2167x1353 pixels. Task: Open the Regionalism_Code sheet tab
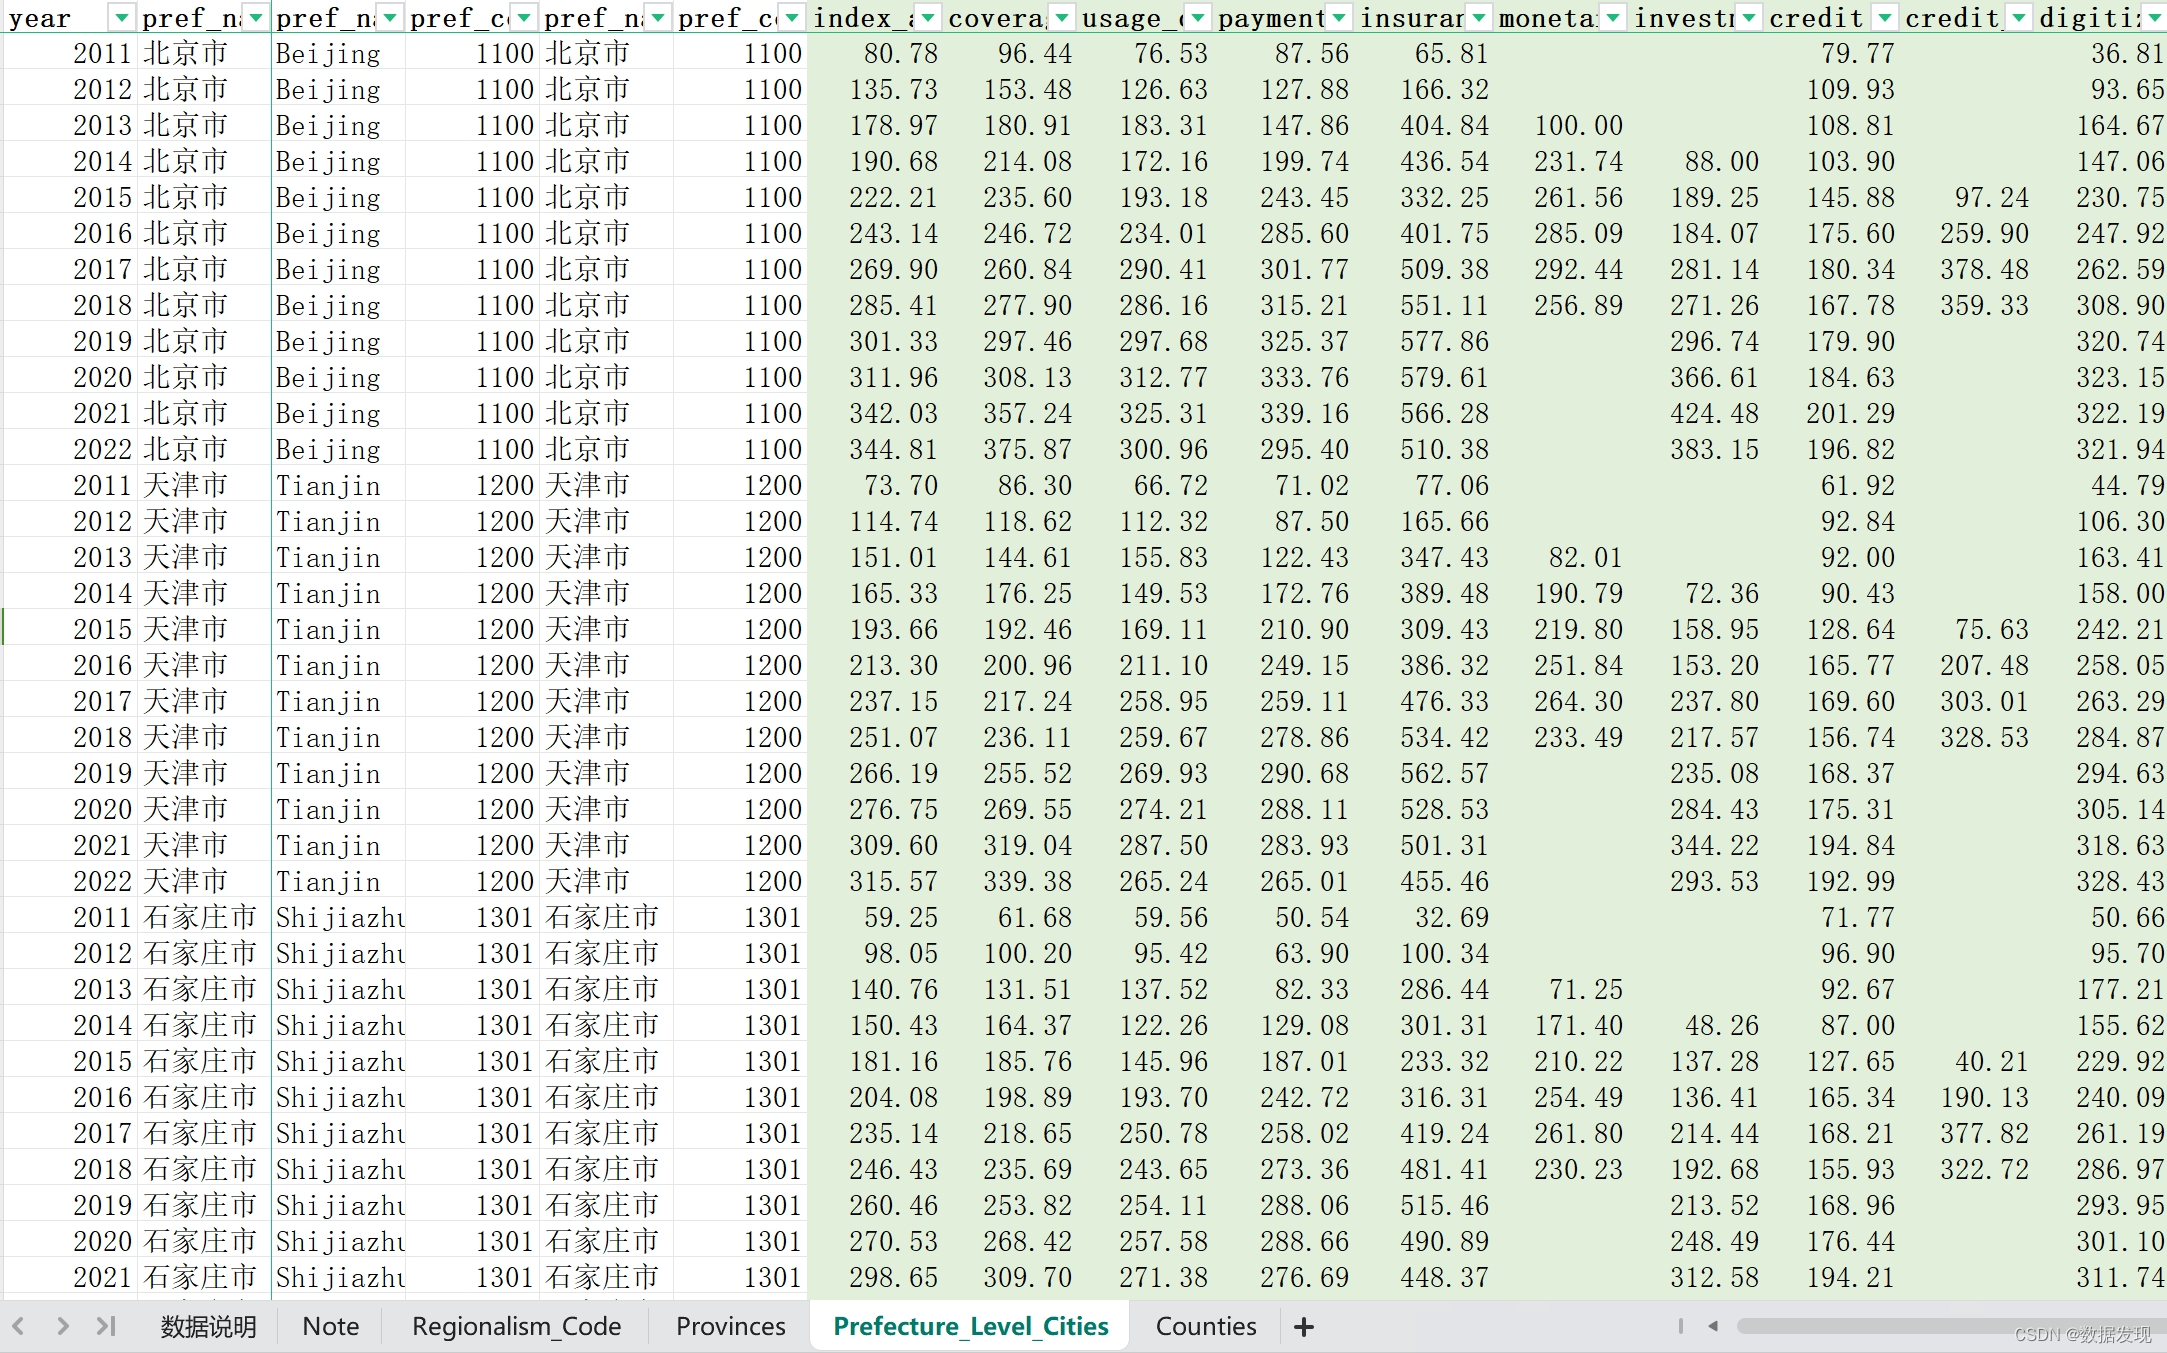pyautogui.click(x=516, y=1327)
